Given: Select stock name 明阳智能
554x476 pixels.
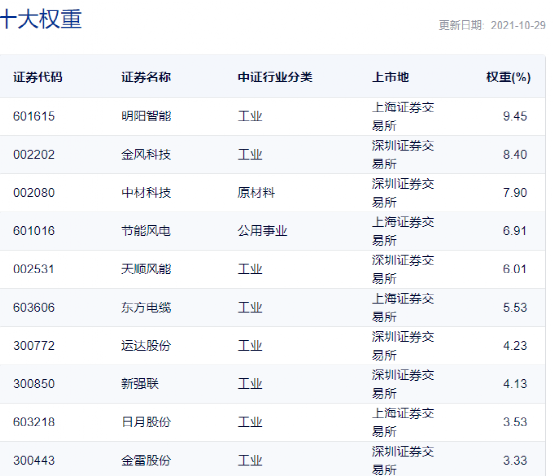Looking at the screenshot, I should click(146, 116).
